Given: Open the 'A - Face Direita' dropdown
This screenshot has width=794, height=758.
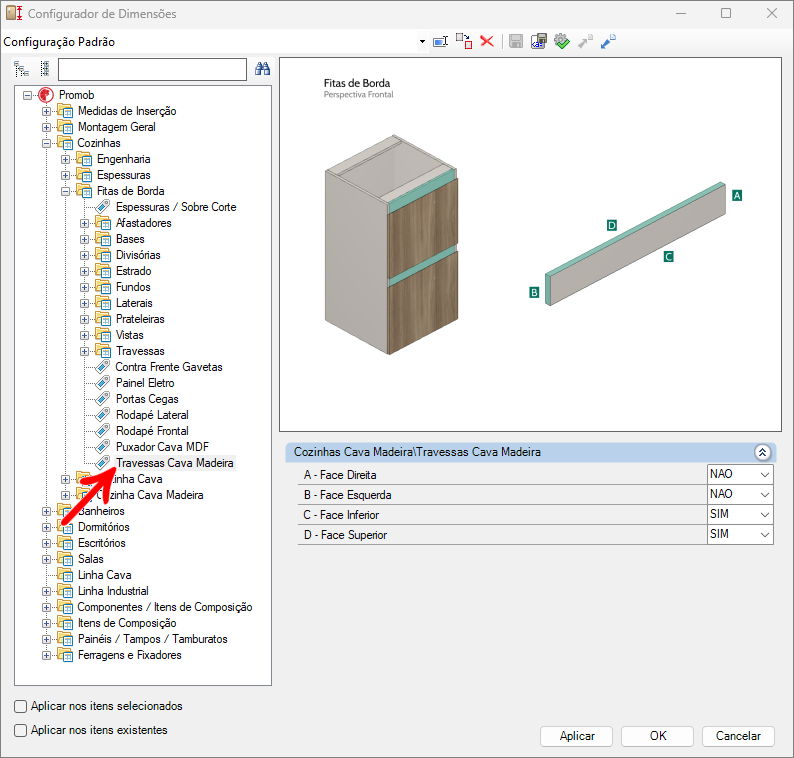Looking at the screenshot, I should [765, 474].
